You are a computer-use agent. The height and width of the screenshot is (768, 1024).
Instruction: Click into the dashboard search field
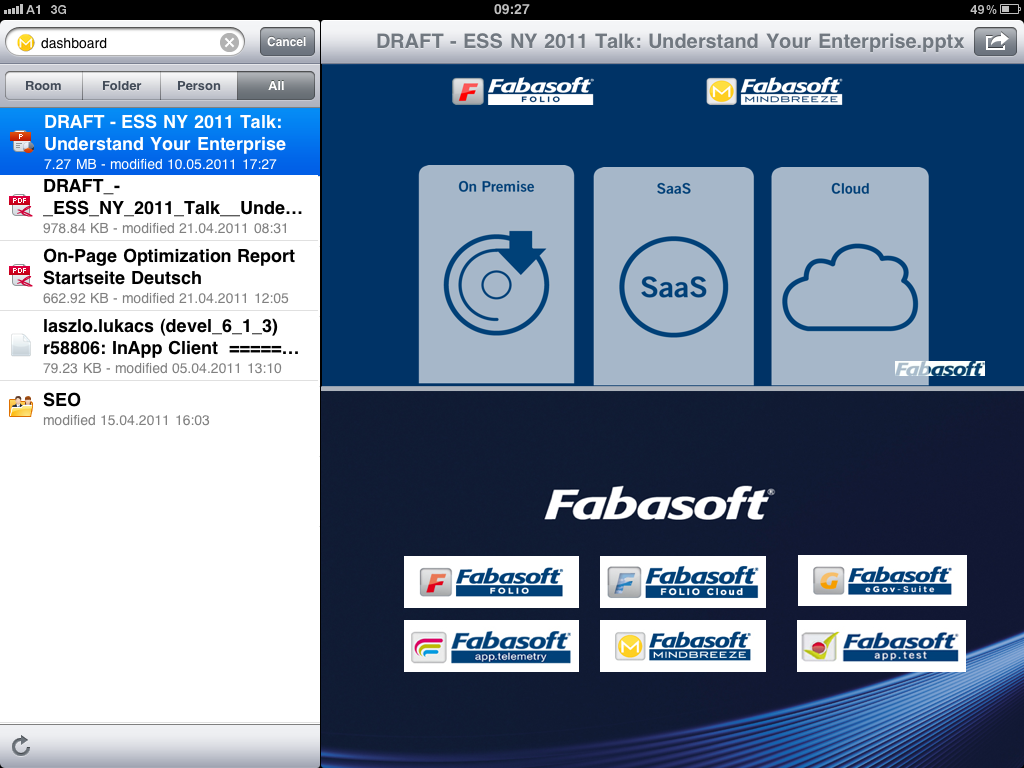pyautogui.click(x=125, y=43)
